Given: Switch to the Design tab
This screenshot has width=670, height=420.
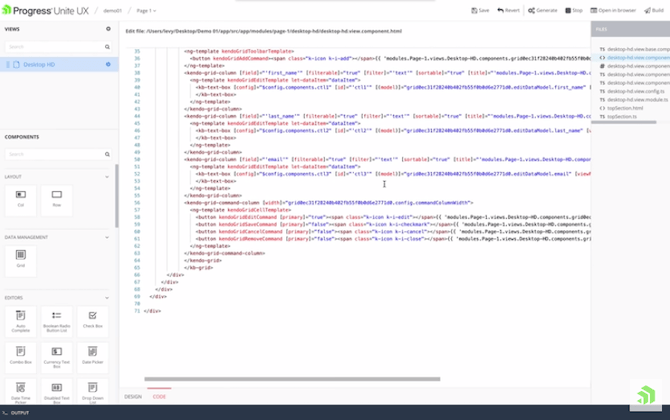Looking at the screenshot, I should click(133, 397).
